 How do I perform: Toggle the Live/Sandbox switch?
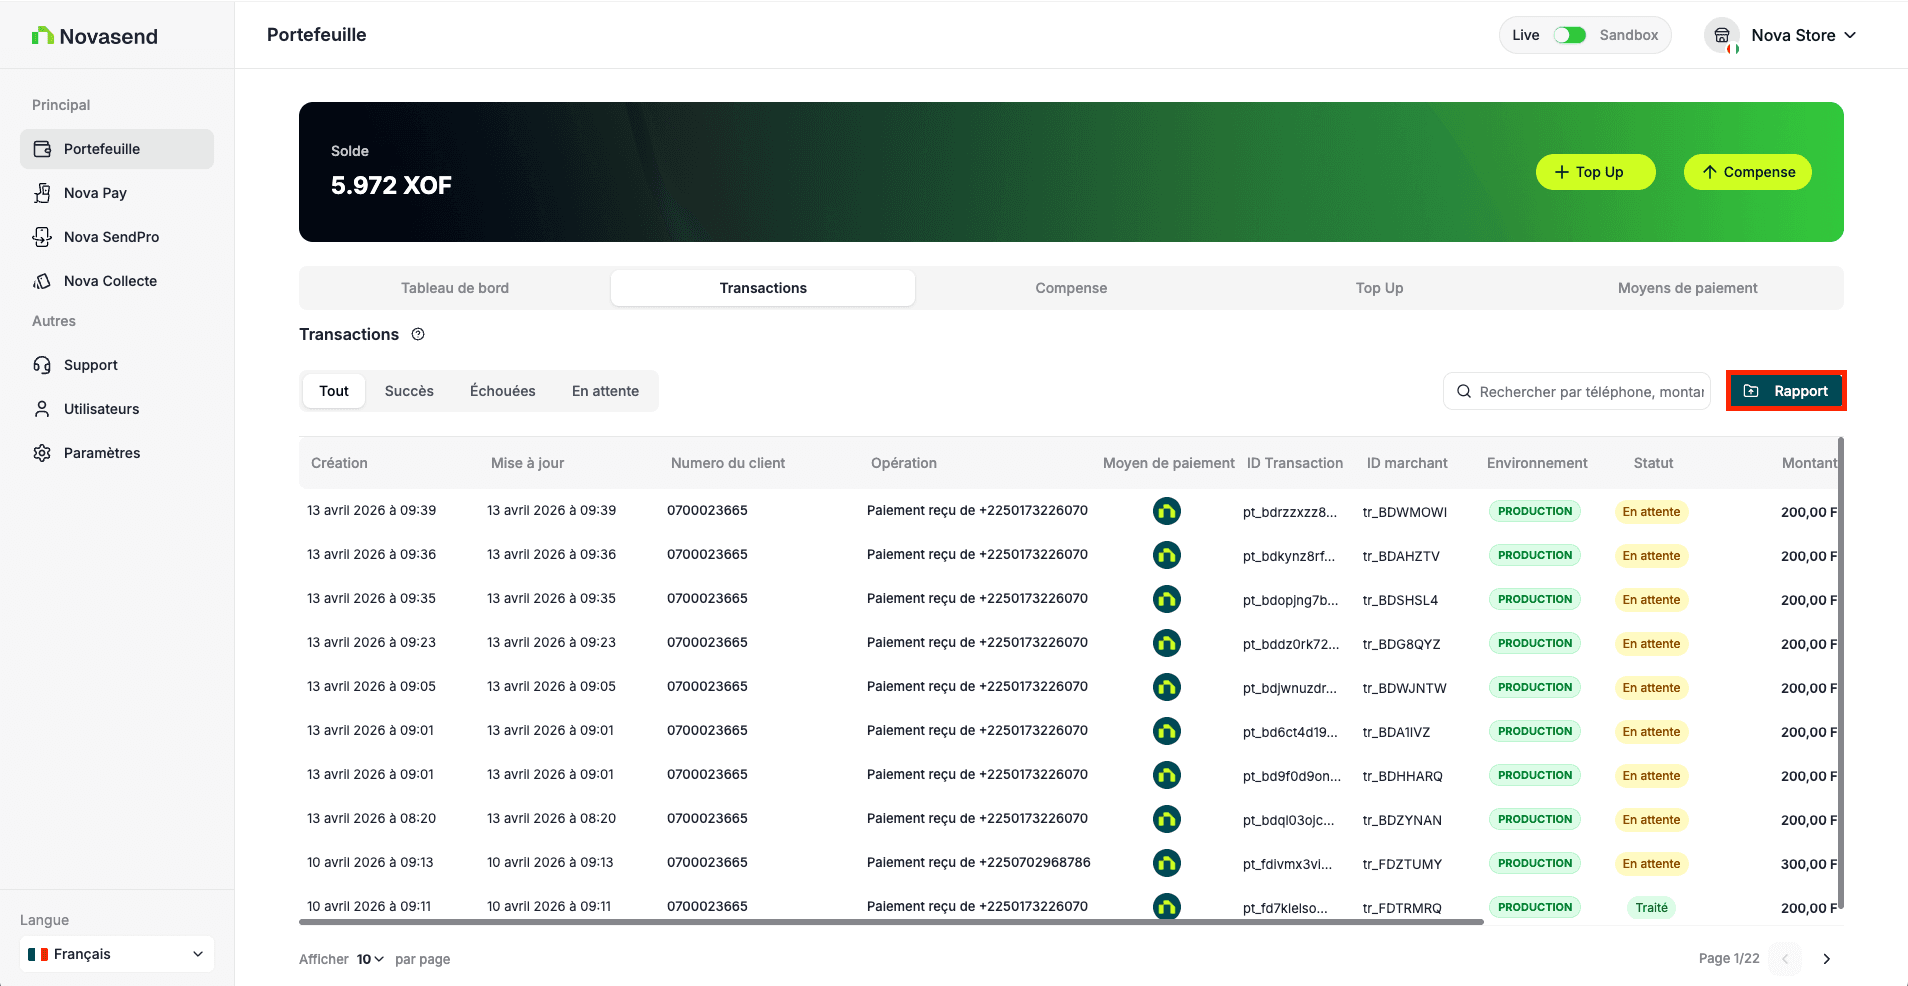(x=1569, y=35)
